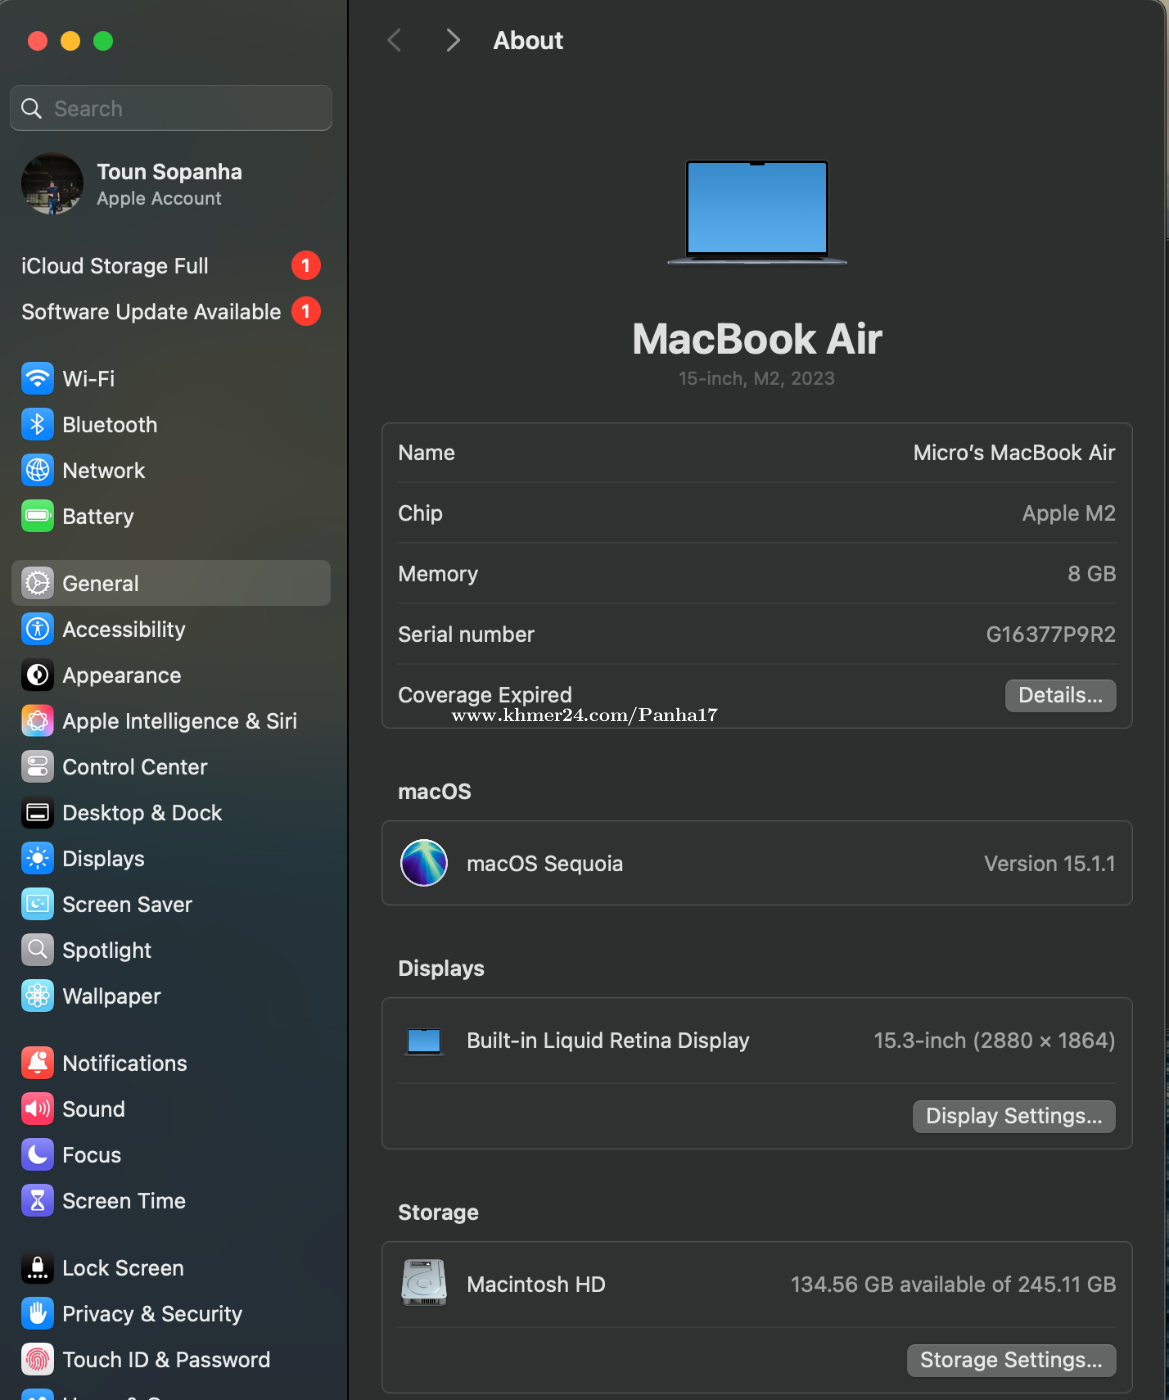Click the name Micro's MacBook Air
The height and width of the screenshot is (1400, 1169).
pyautogui.click(x=1014, y=453)
